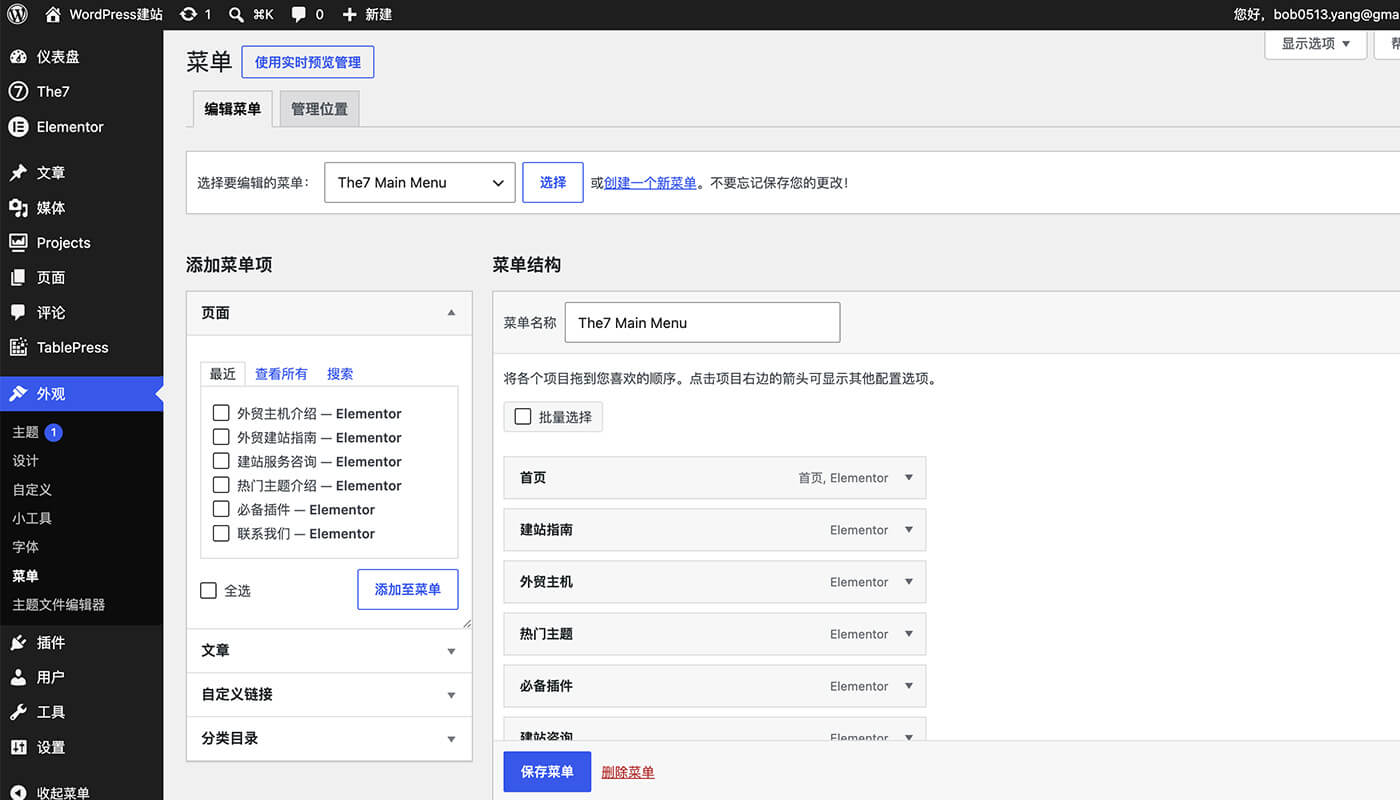The height and width of the screenshot is (800, 1400).
Task: Expand the 外贸主机 menu item arrow
Action: tap(909, 582)
